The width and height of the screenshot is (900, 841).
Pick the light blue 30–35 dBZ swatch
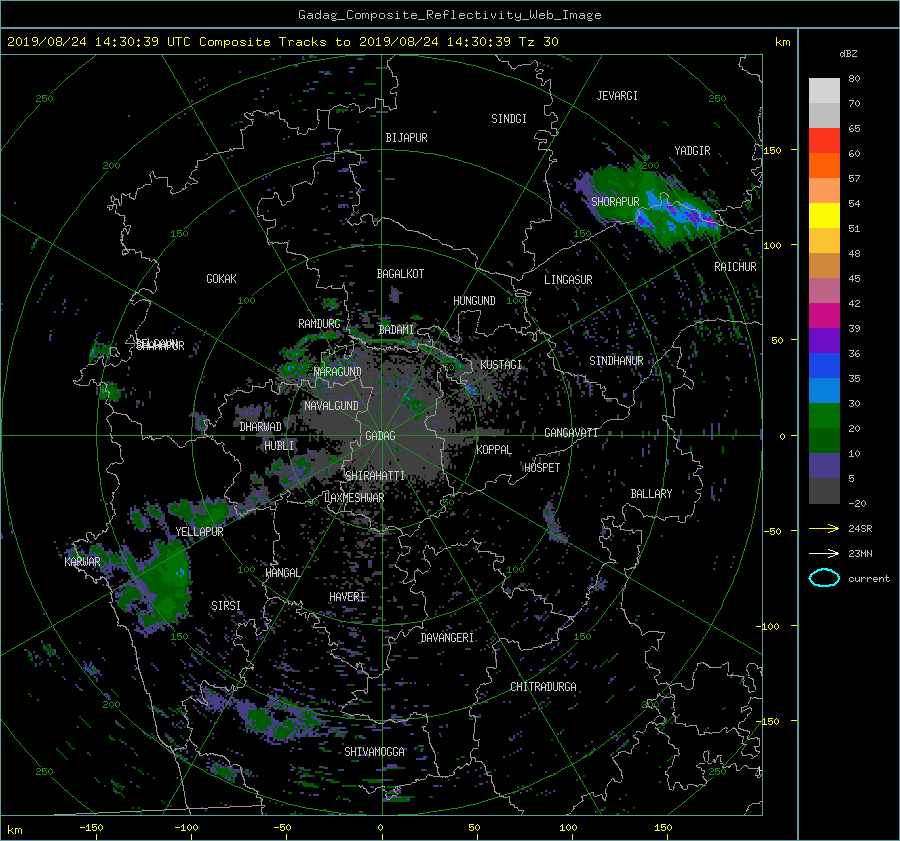pyautogui.click(x=824, y=391)
